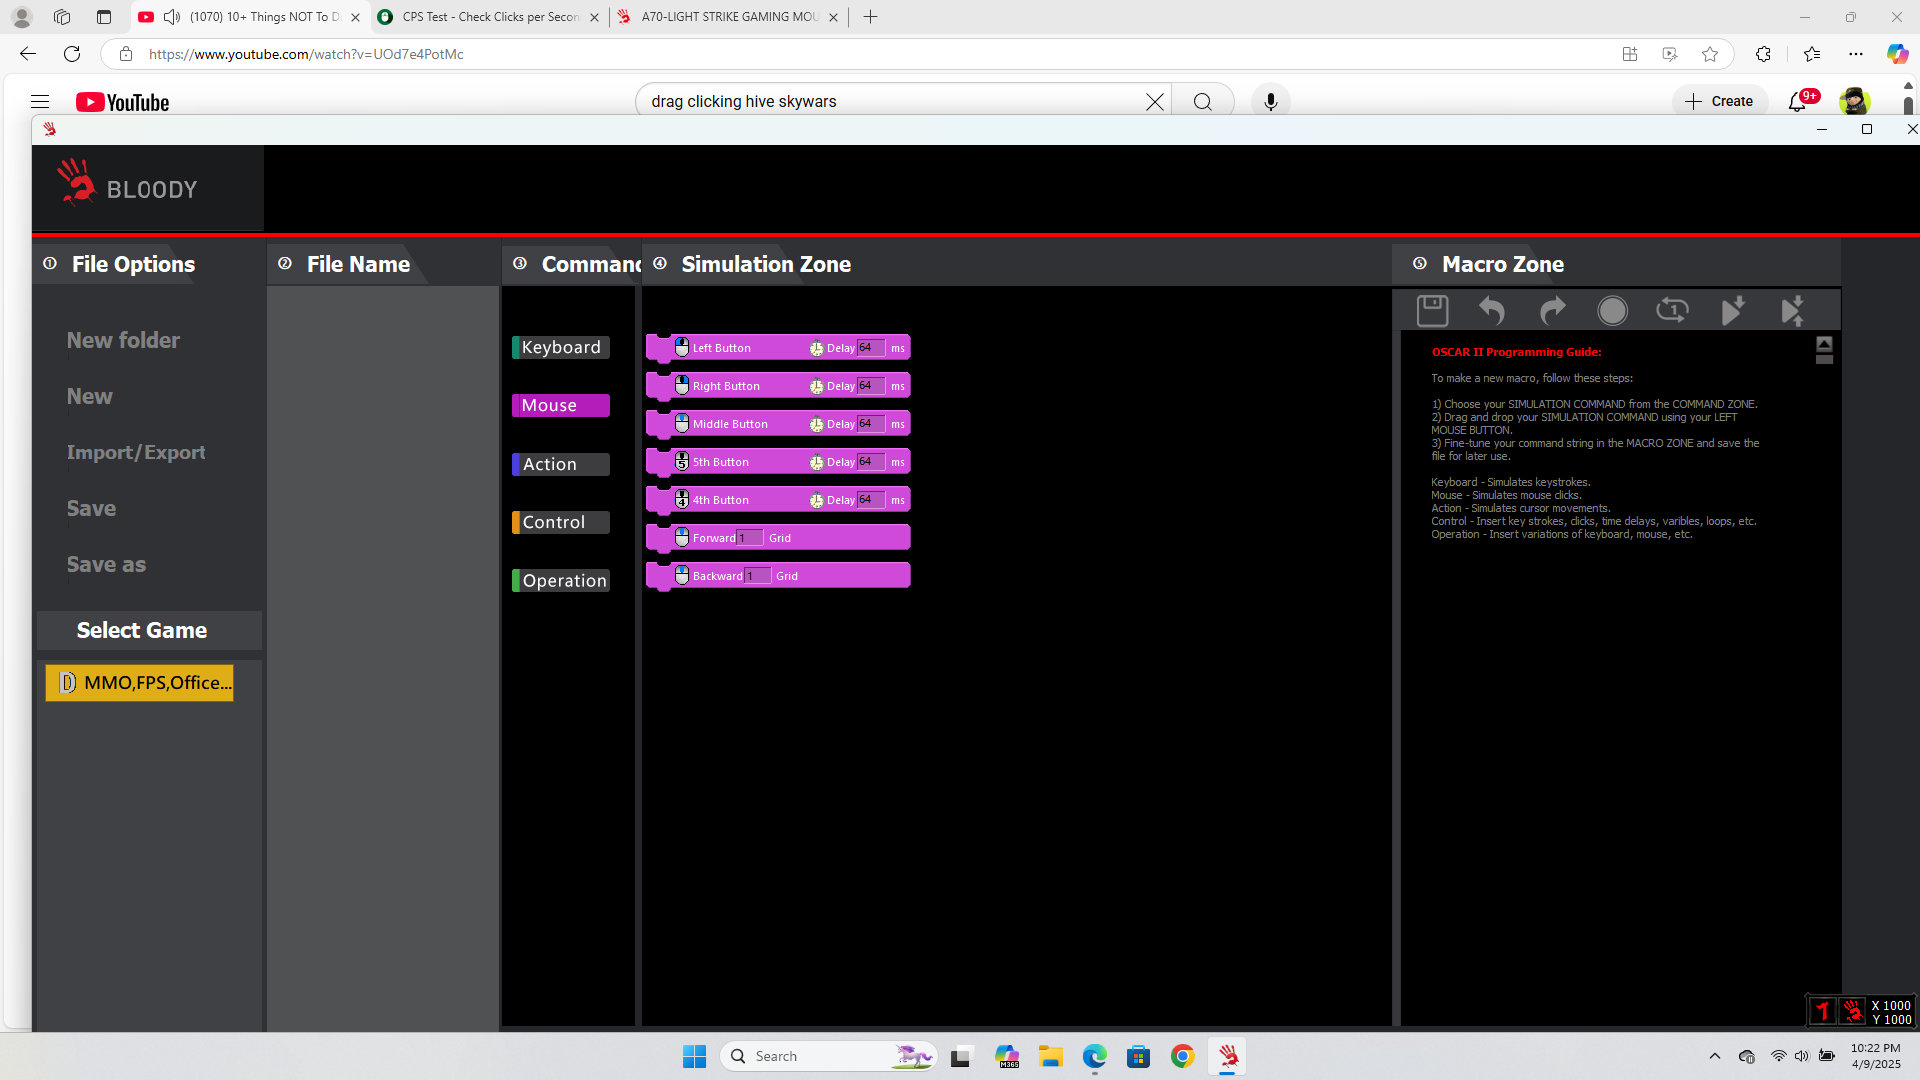Screen dimensions: 1920x1080
Task: Open Copilot in the browser
Action: tap(1897, 54)
